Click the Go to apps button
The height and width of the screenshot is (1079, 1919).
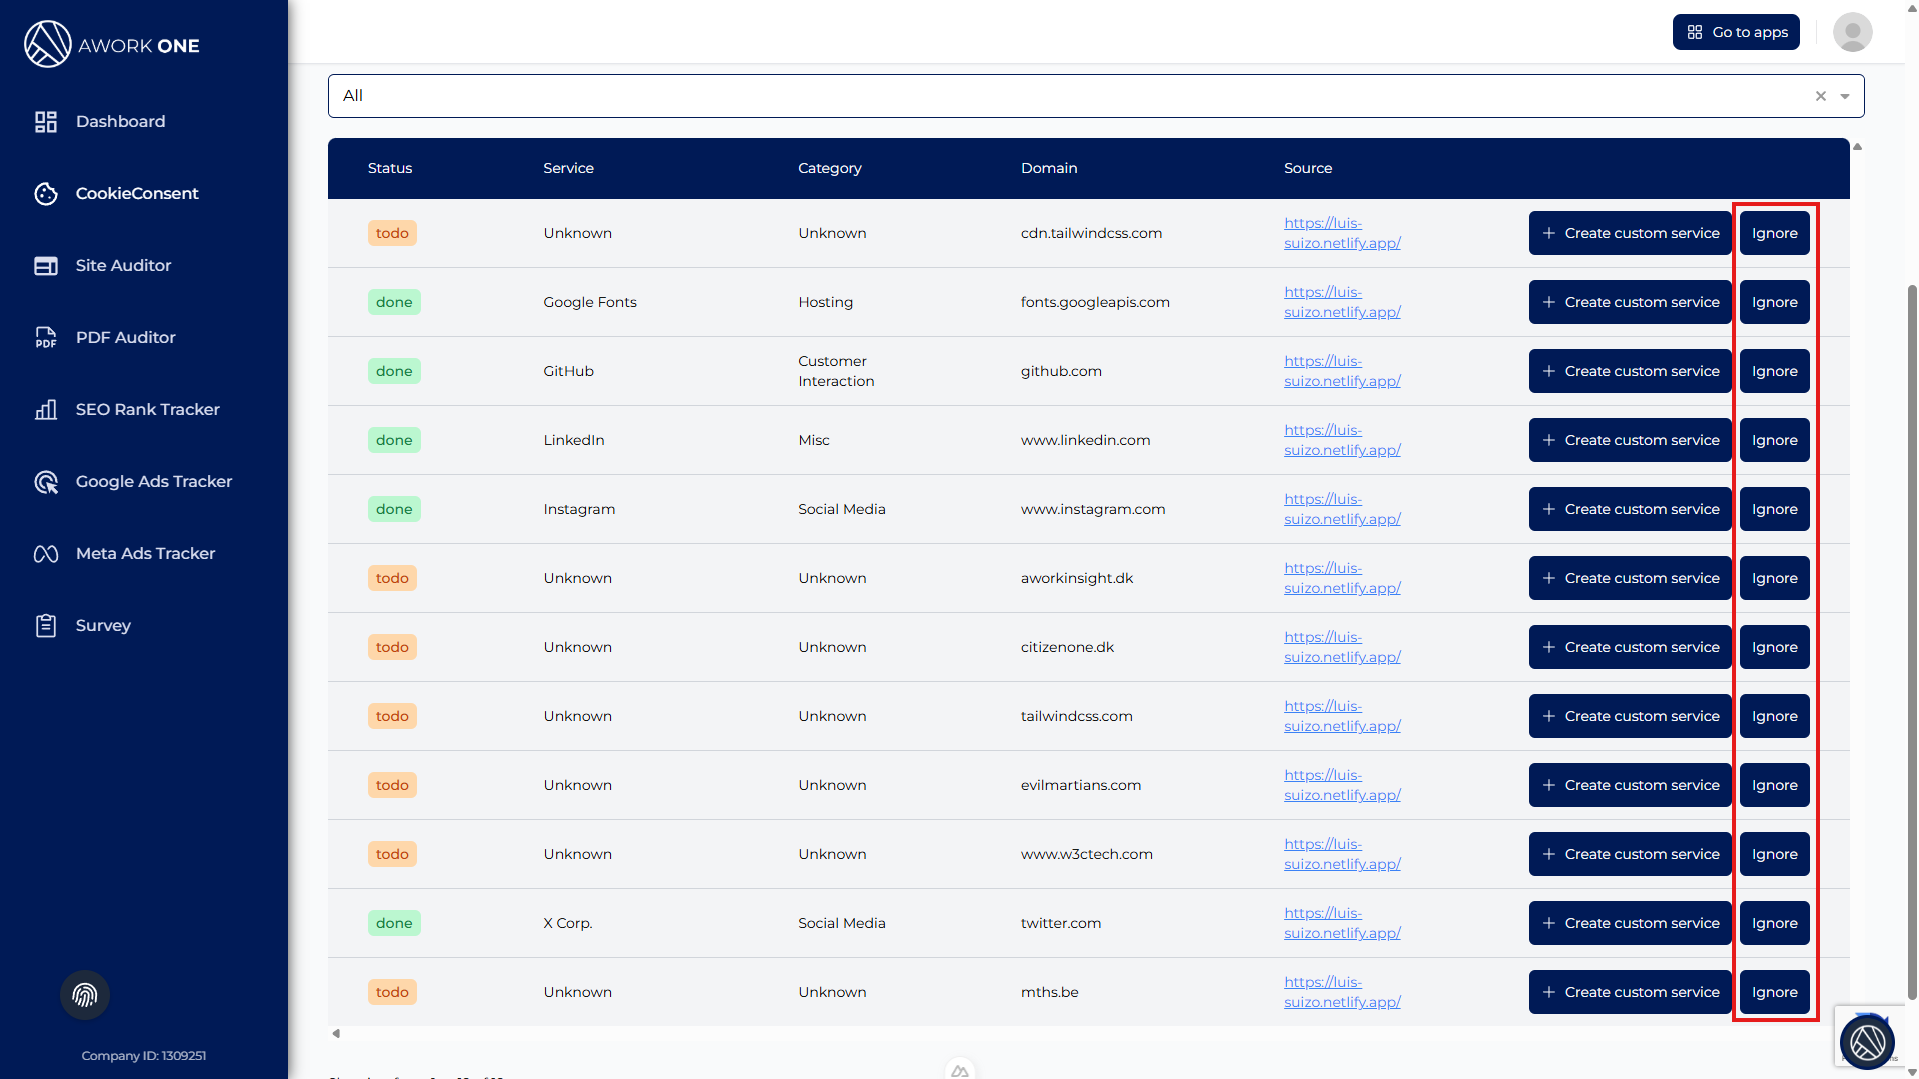tap(1736, 32)
